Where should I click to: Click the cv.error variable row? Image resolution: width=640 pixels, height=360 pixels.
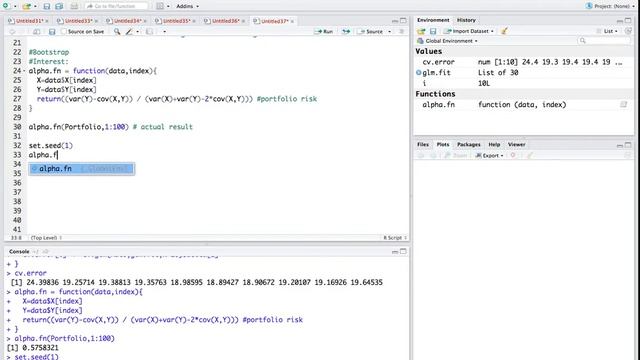[524, 62]
